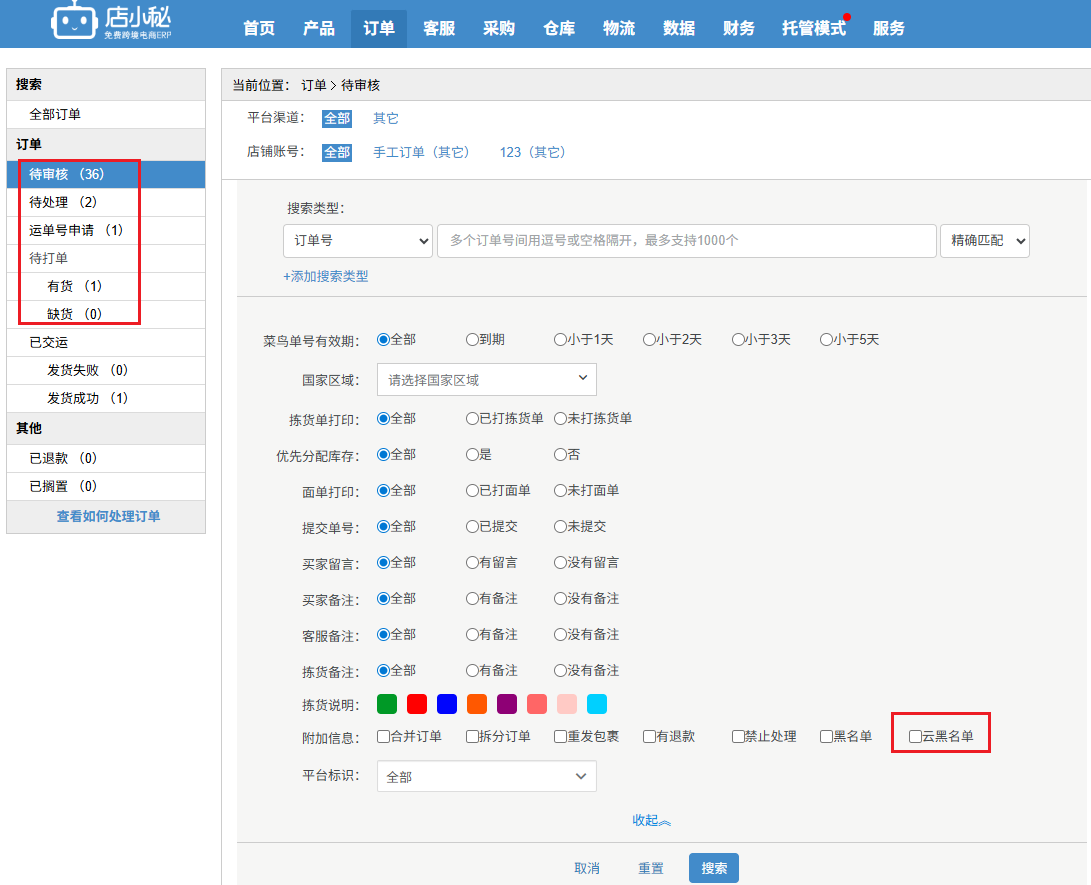Screen dimensions: 1091x885
Task: Select 待审核 (36) in the sidebar
Action: [x=106, y=174]
